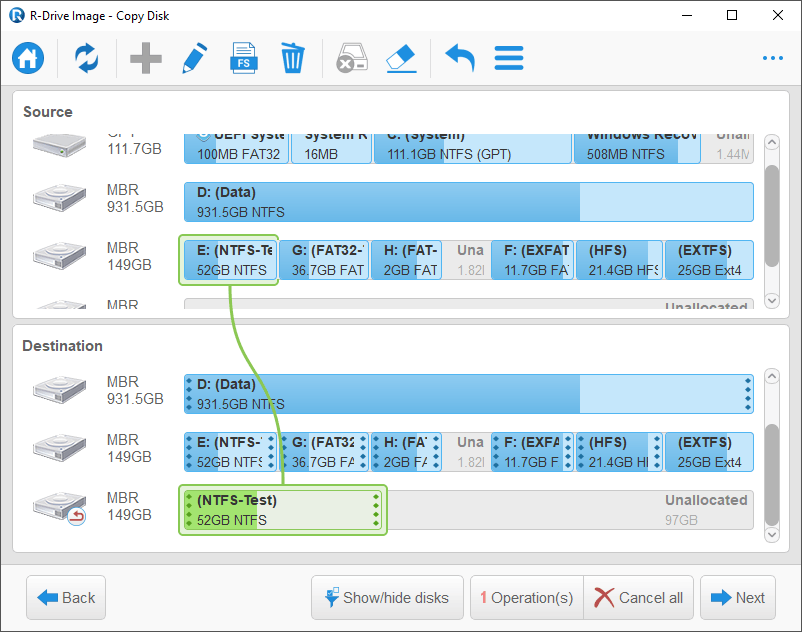This screenshot has width=802, height=632.
Task: Select source (HFS) 21.4GB partition
Action: tap(619, 260)
